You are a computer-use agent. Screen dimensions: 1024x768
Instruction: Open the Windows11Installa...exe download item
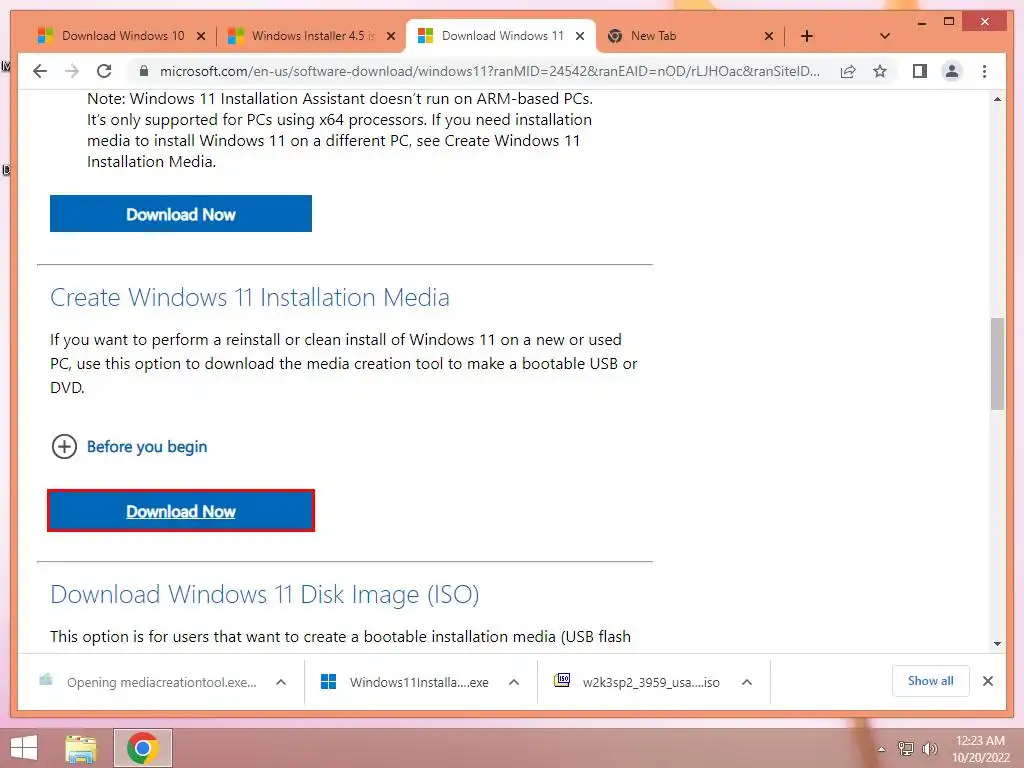(405, 682)
